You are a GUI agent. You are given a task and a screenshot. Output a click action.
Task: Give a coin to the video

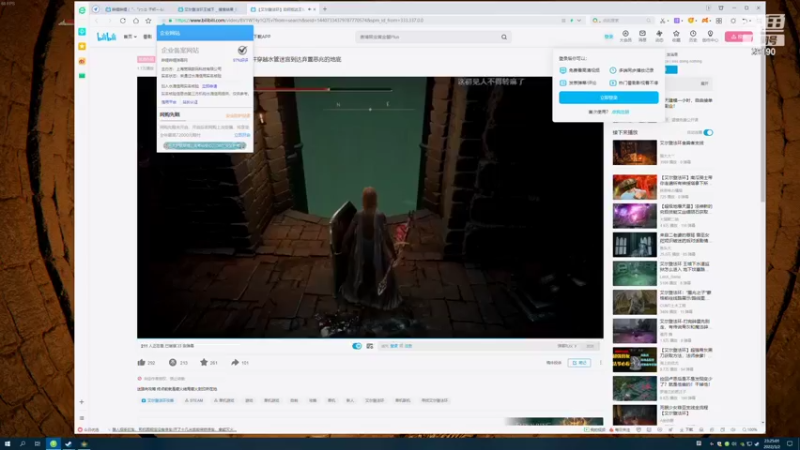(x=172, y=362)
